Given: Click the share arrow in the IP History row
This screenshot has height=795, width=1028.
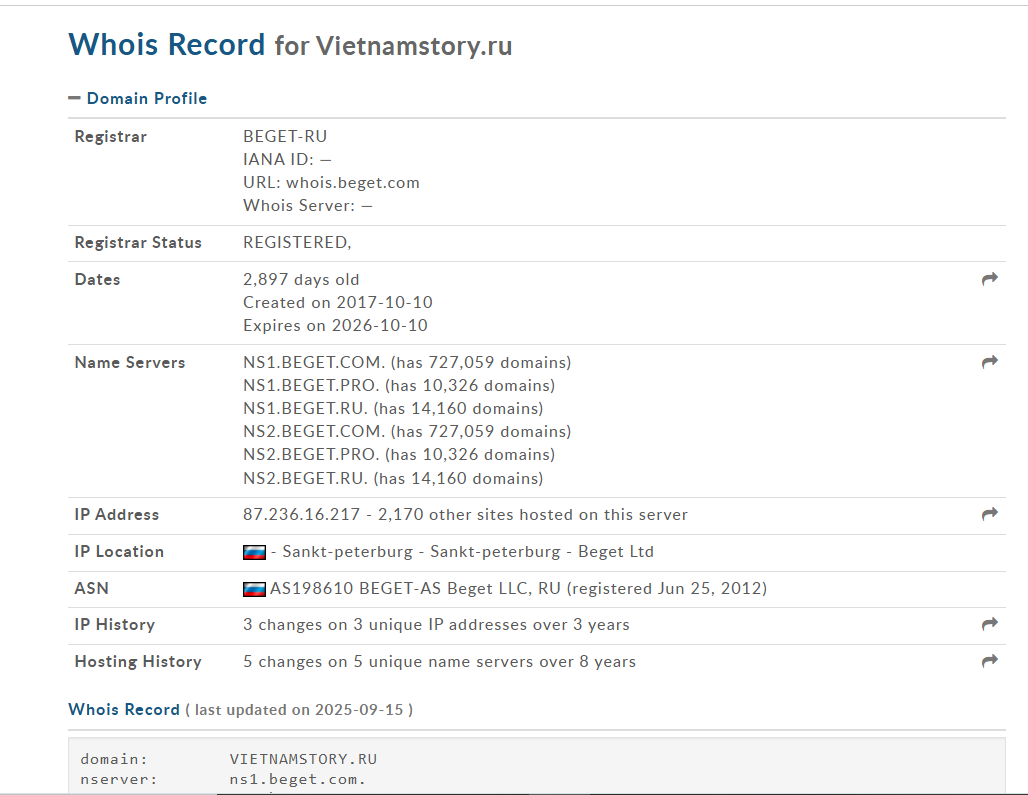Looking at the screenshot, I should click(989, 624).
